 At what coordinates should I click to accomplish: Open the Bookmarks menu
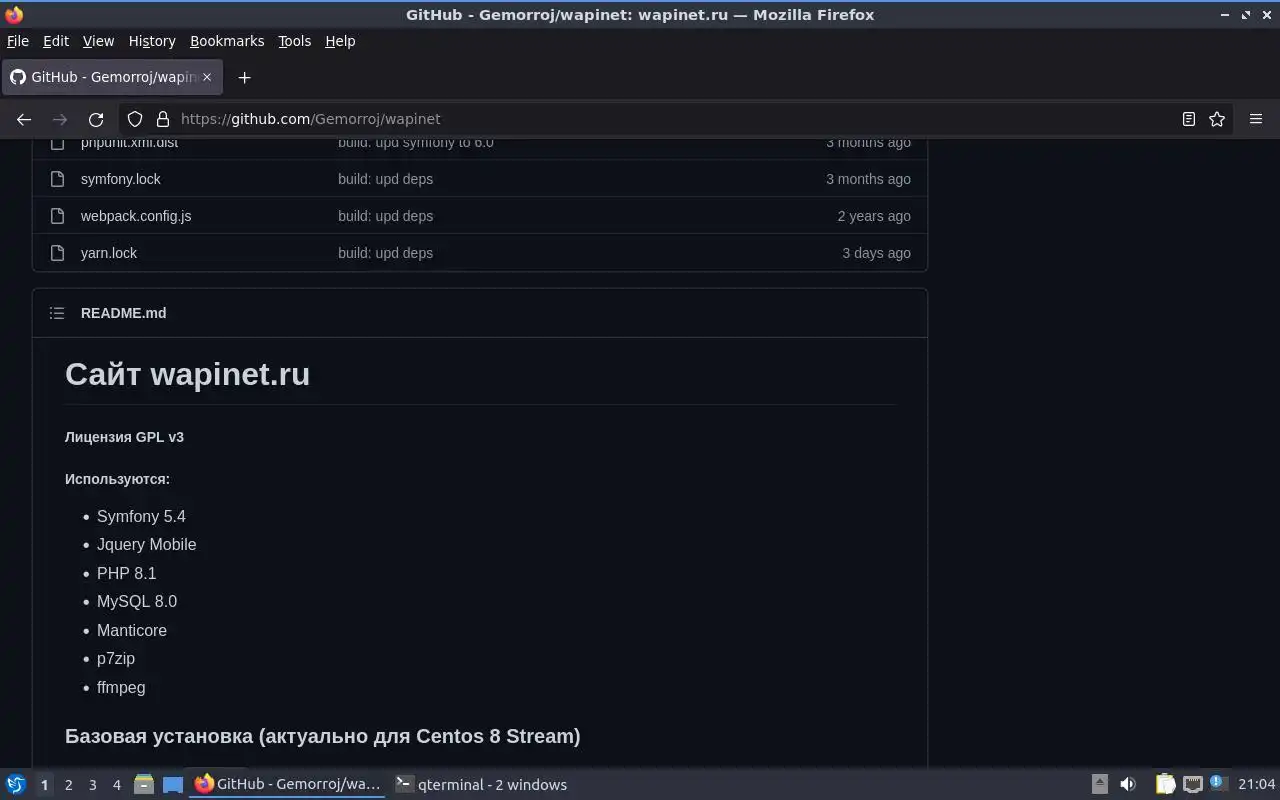(227, 41)
